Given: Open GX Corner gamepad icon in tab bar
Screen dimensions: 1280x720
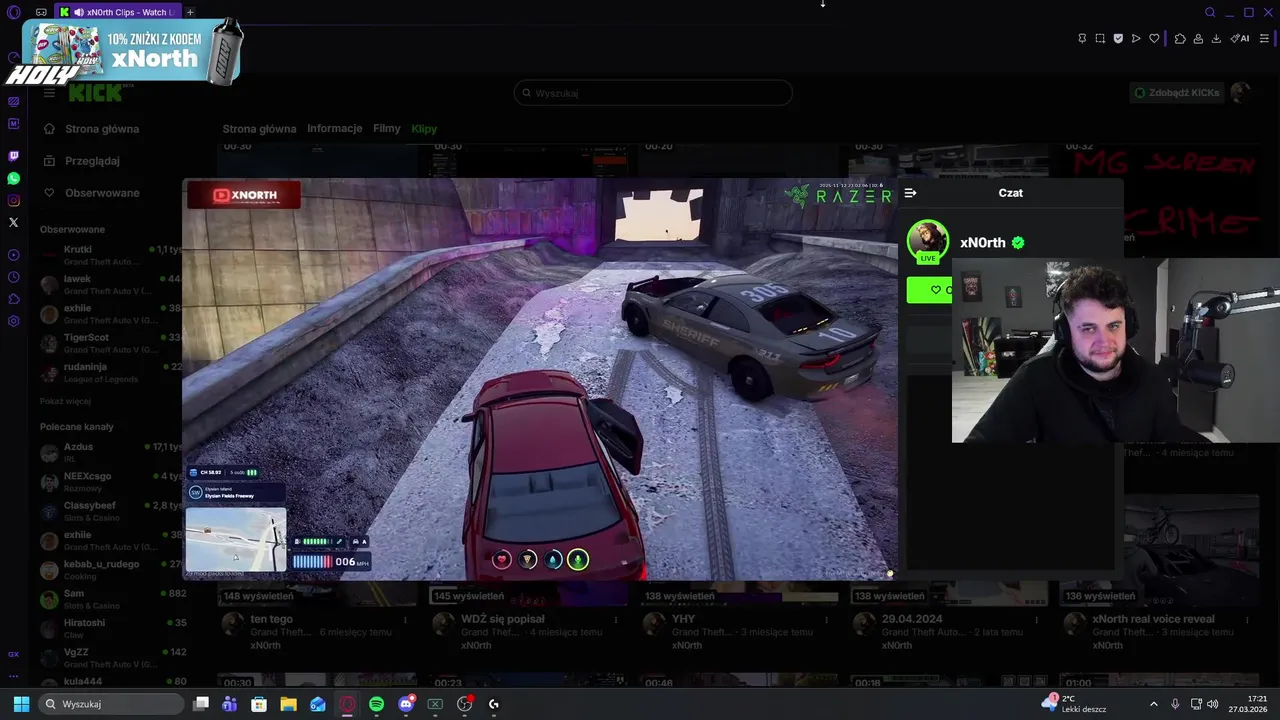Looking at the screenshot, I should pos(41,12).
